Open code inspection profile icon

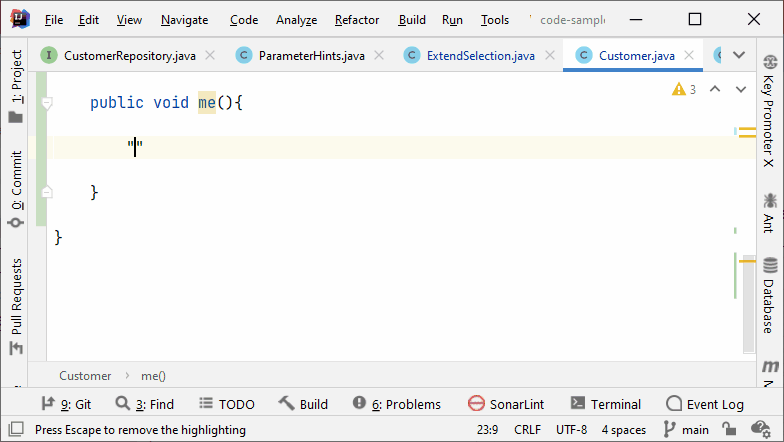pos(760,429)
